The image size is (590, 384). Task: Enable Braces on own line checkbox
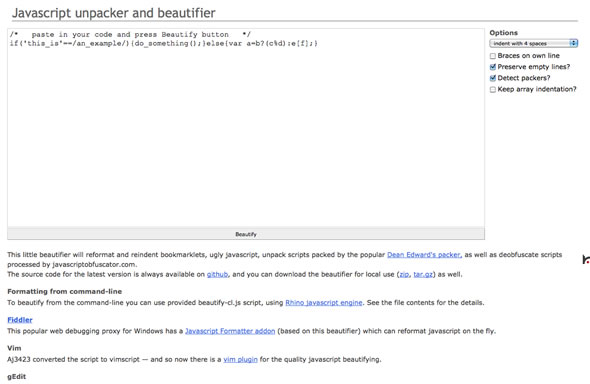pyautogui.click(x=493, y=56)
